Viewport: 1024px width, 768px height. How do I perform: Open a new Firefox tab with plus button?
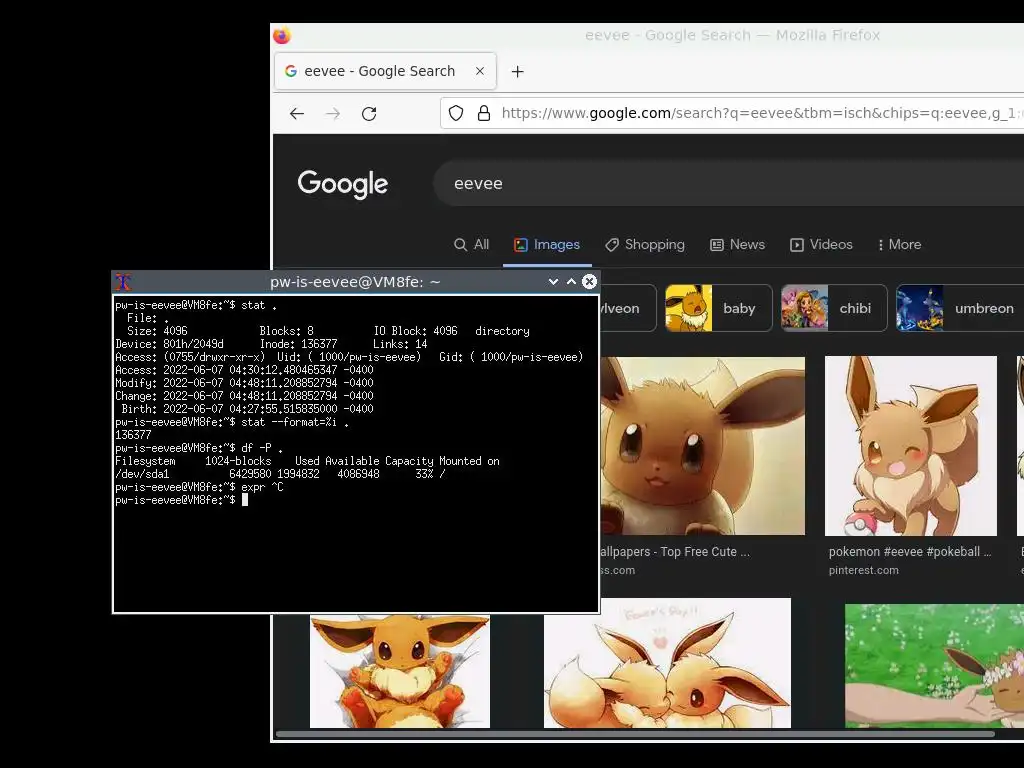pyautogui.click(x=517, y=71)
